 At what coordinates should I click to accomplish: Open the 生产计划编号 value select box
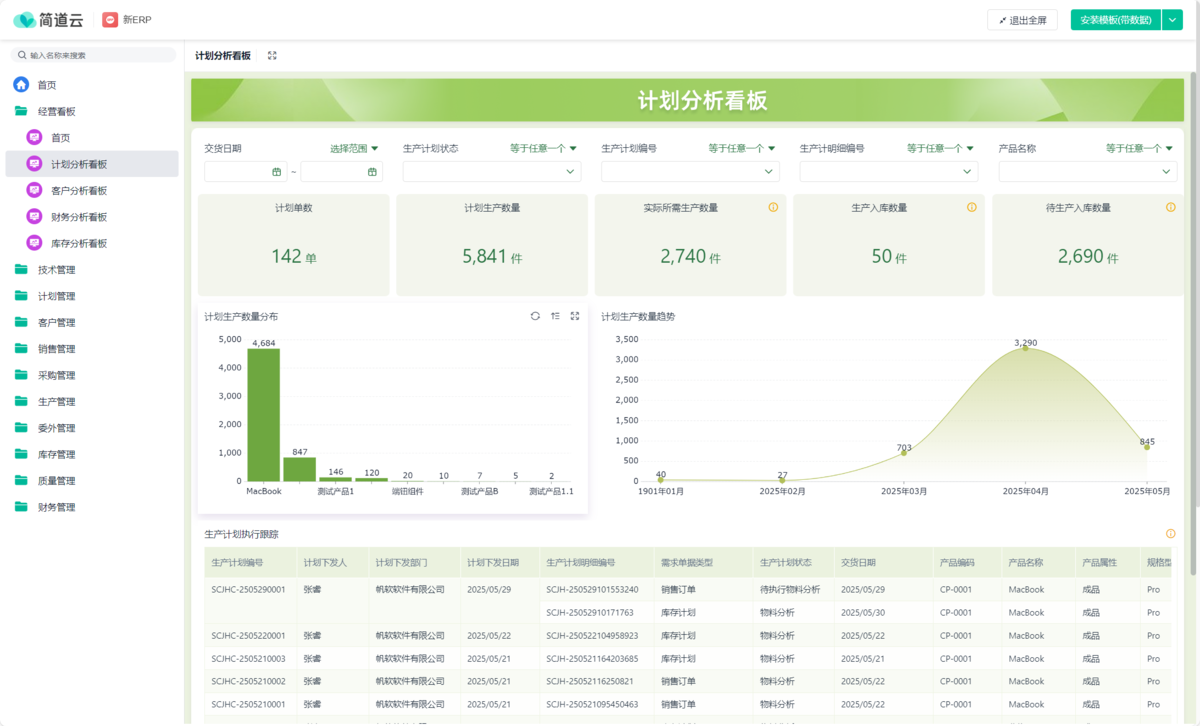[690, 172]
